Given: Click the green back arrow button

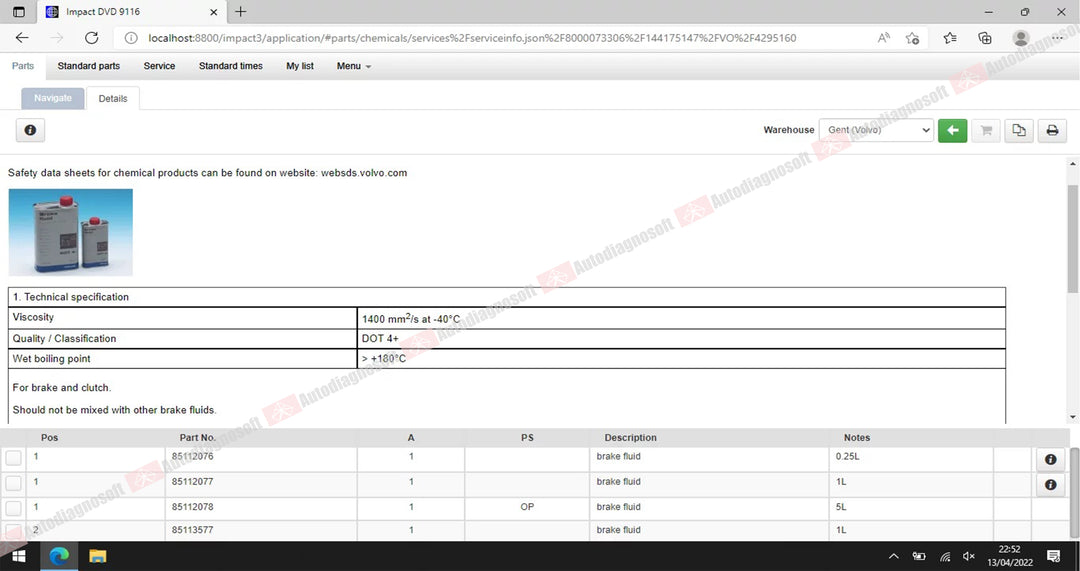Looking at the screenshot, I should click(953, 130).
